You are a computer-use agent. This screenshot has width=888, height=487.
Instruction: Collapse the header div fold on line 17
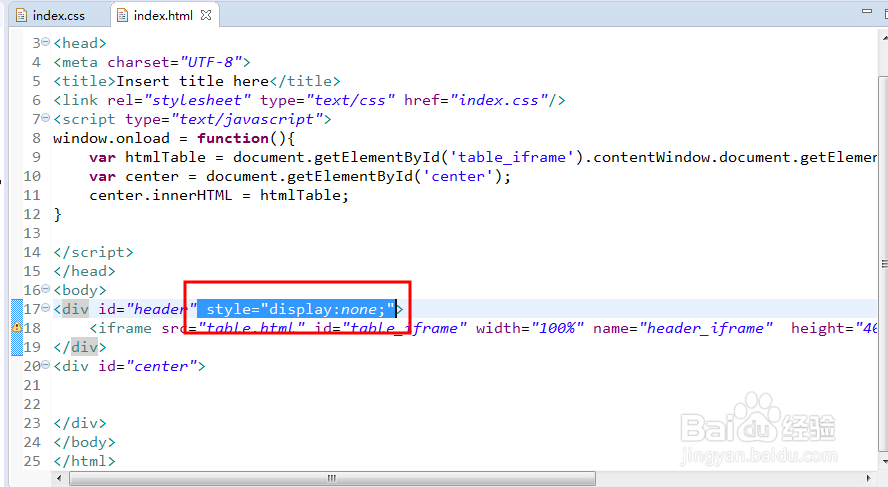tap(46, 309)
